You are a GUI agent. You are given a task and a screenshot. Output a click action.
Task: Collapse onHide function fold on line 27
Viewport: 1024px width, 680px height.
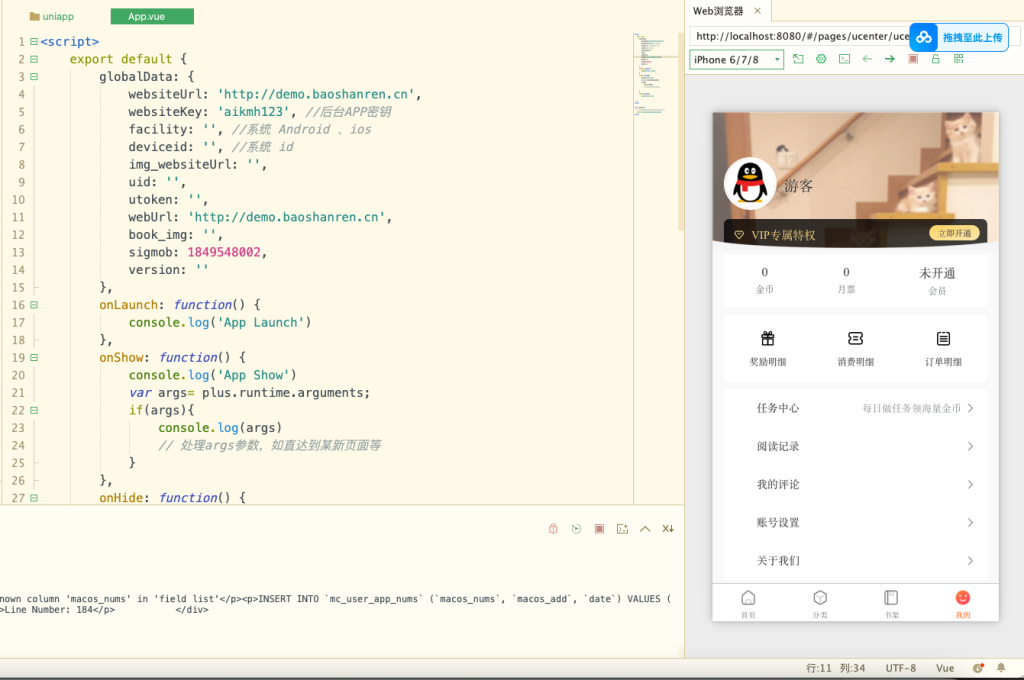point(34,498)
